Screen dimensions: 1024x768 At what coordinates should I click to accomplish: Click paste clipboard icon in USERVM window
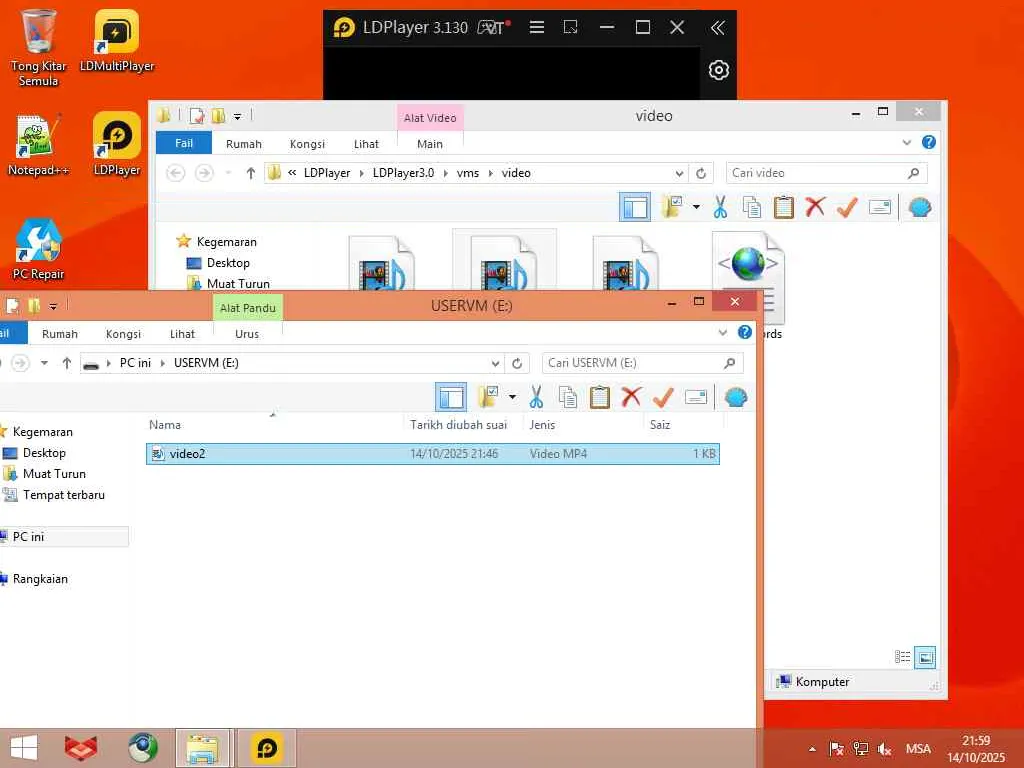click(600, 397)
